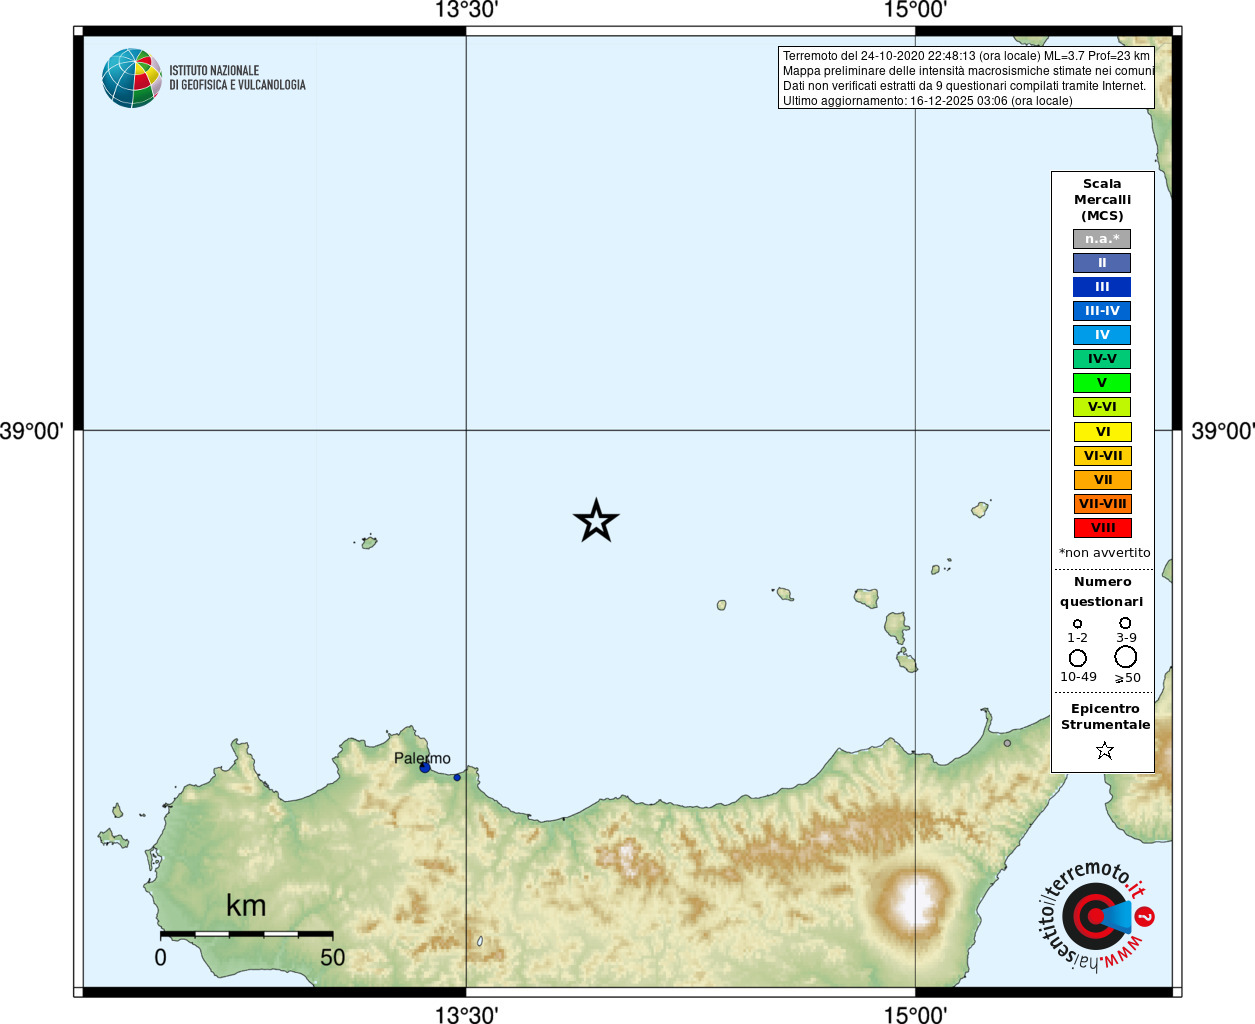Click the haisentitoilterremoto.it logo
Screen dimensions: 1255x1024
1095,915
